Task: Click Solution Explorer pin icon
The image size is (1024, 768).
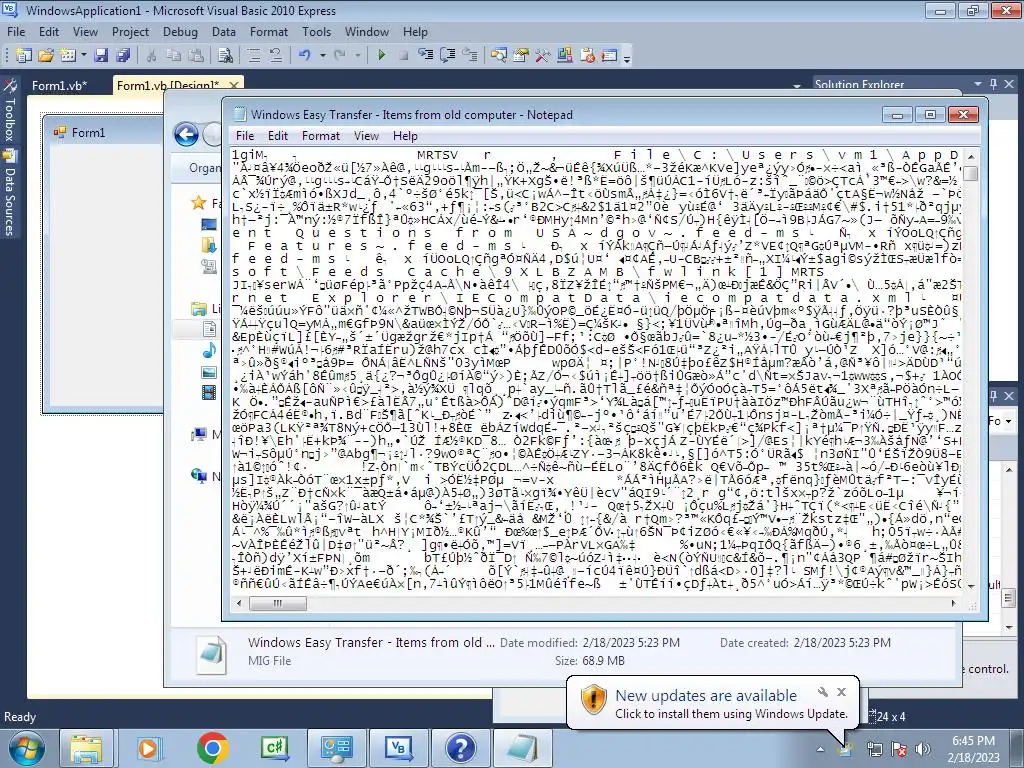Action: tap(993, 84)
